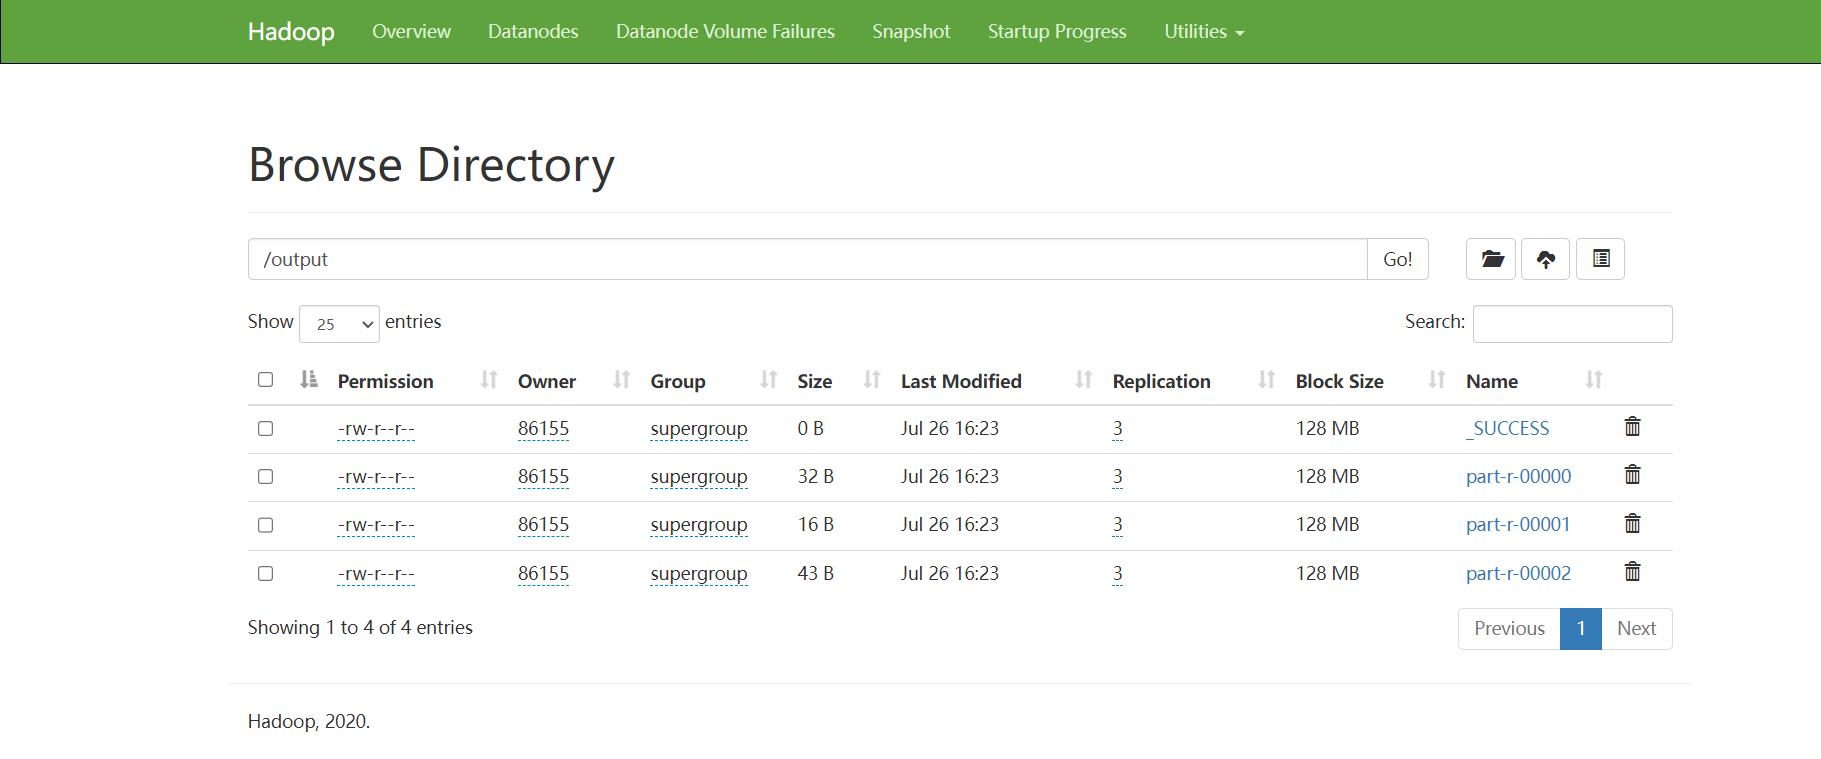Click the Previous pagination button
The image size is (1821, 759).
[1509, 629]
